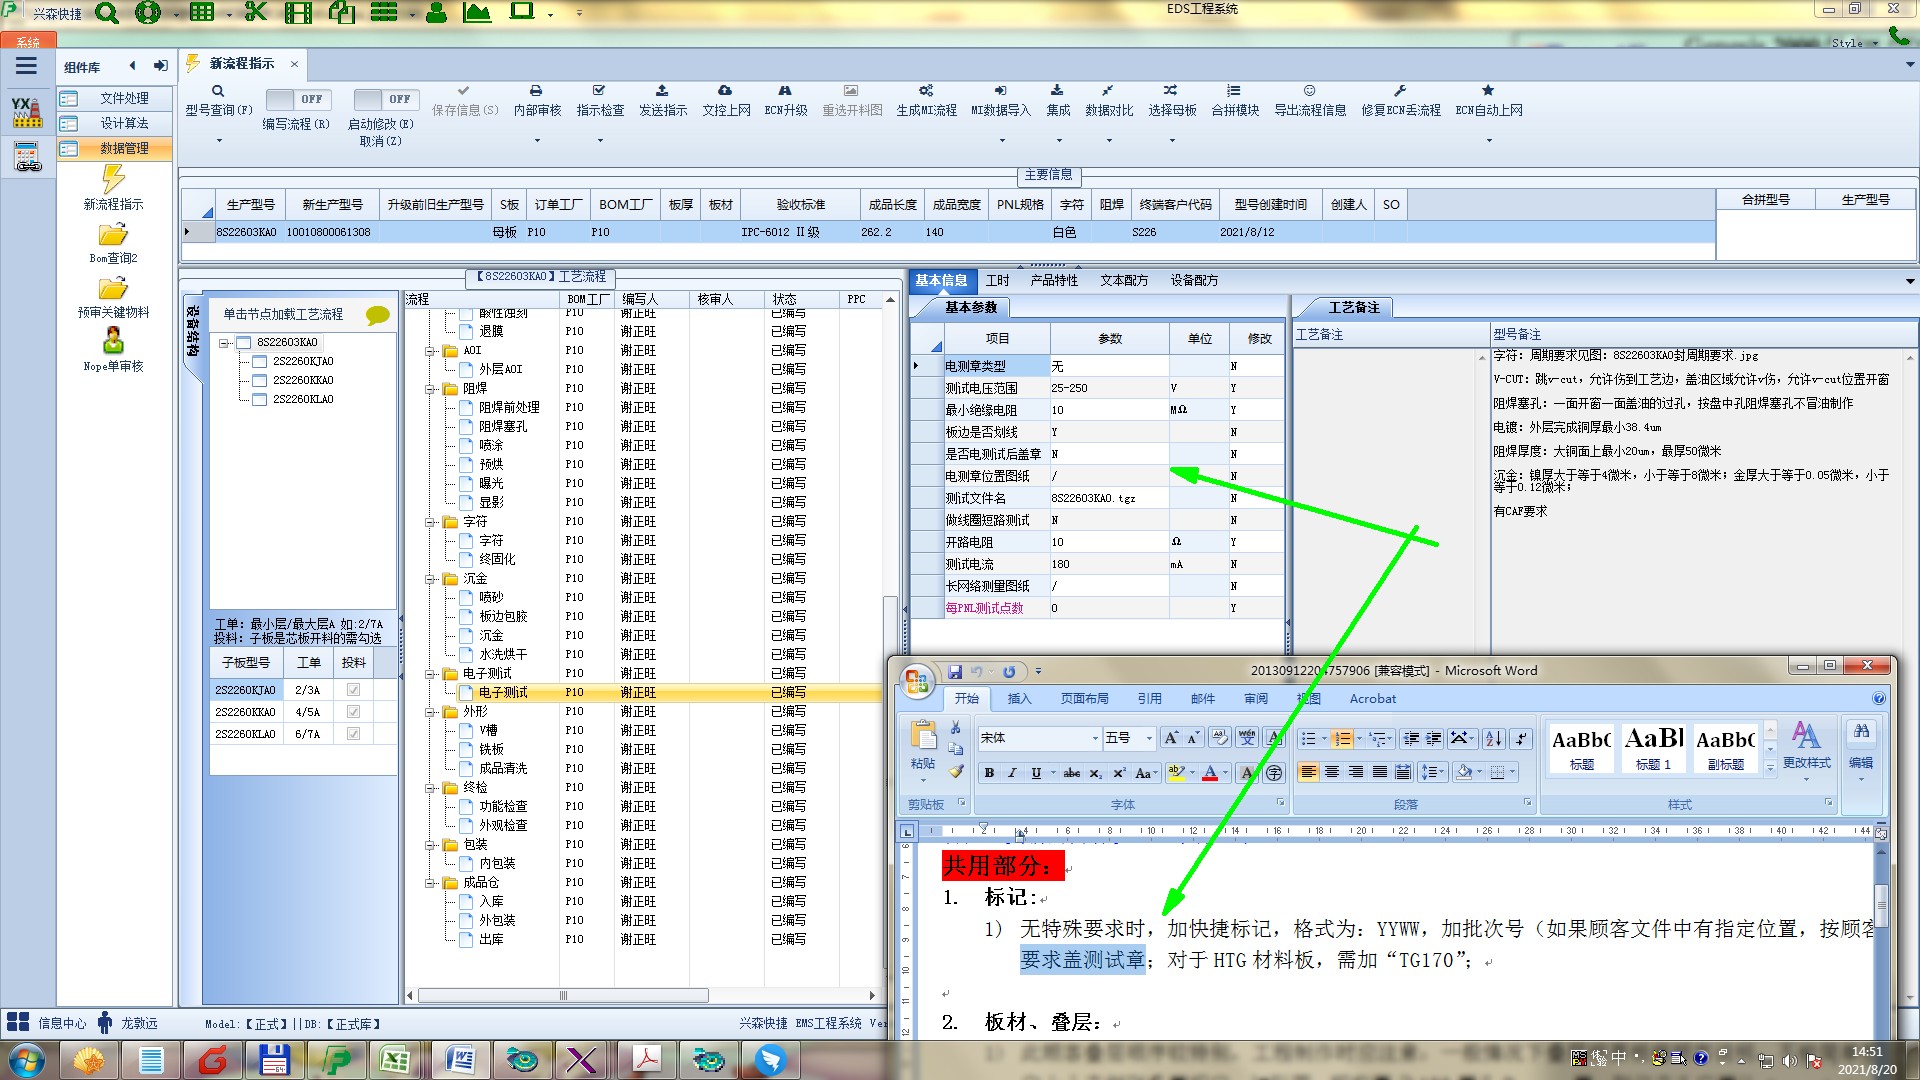Click the 测试文件名 parameter value field
This screenshot has height=1080, width=1920.
[1108, 498]
